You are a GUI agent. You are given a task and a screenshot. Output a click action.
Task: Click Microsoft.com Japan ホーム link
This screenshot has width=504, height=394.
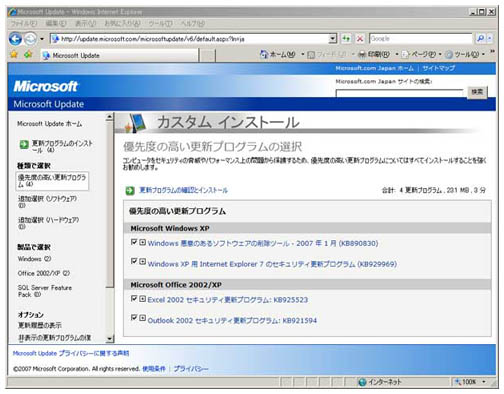[x=374, y=68]
